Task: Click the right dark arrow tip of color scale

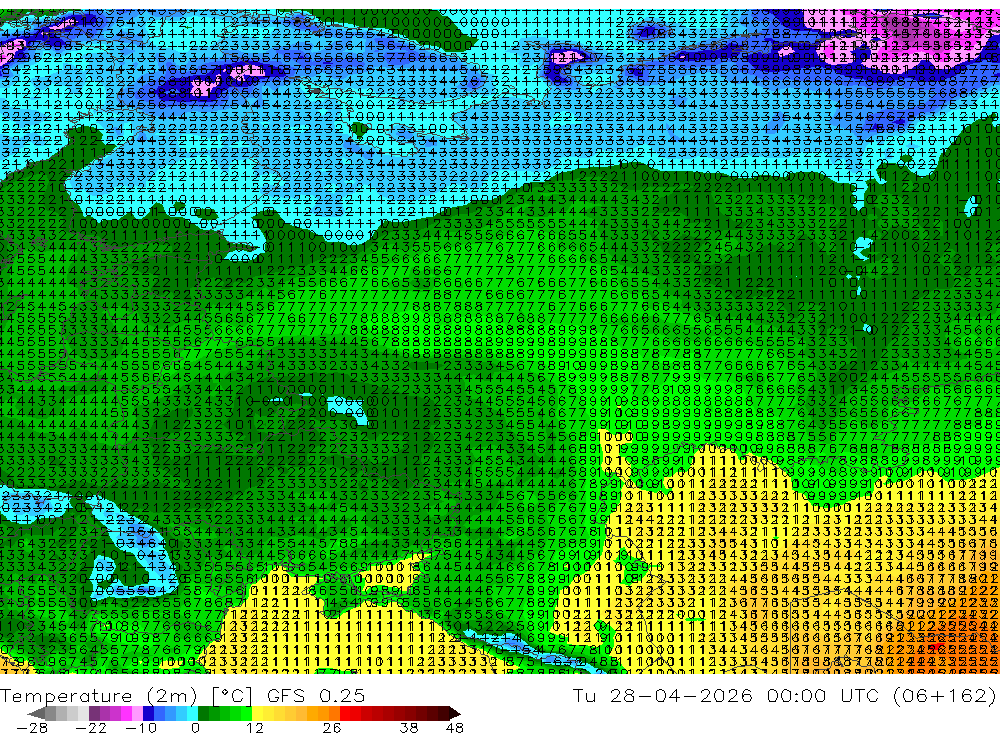Action: [457, 714]
